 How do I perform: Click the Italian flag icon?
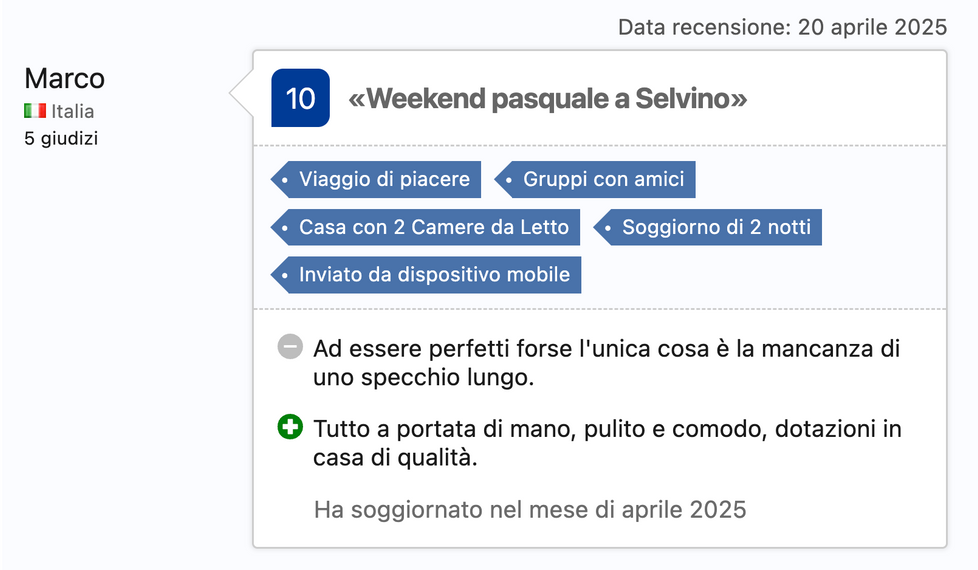35,111
